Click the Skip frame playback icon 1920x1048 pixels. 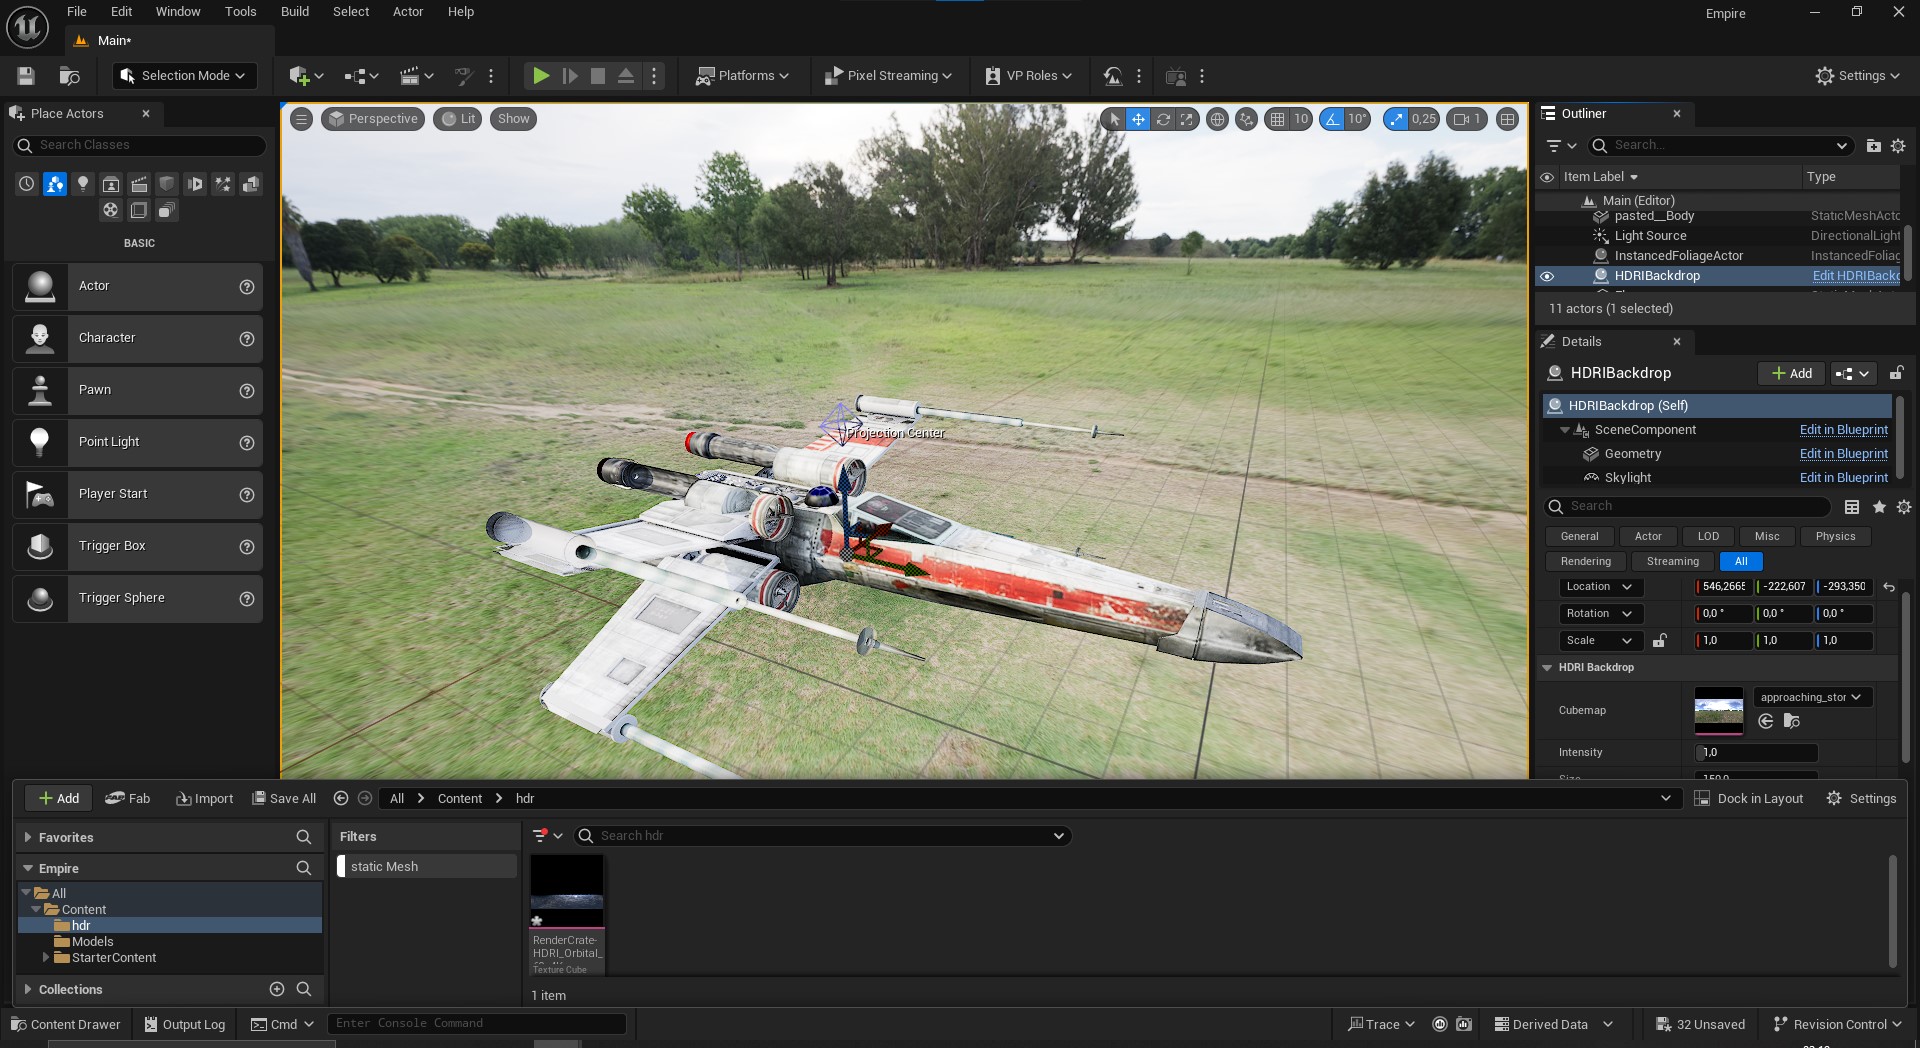tap(569, 76)
